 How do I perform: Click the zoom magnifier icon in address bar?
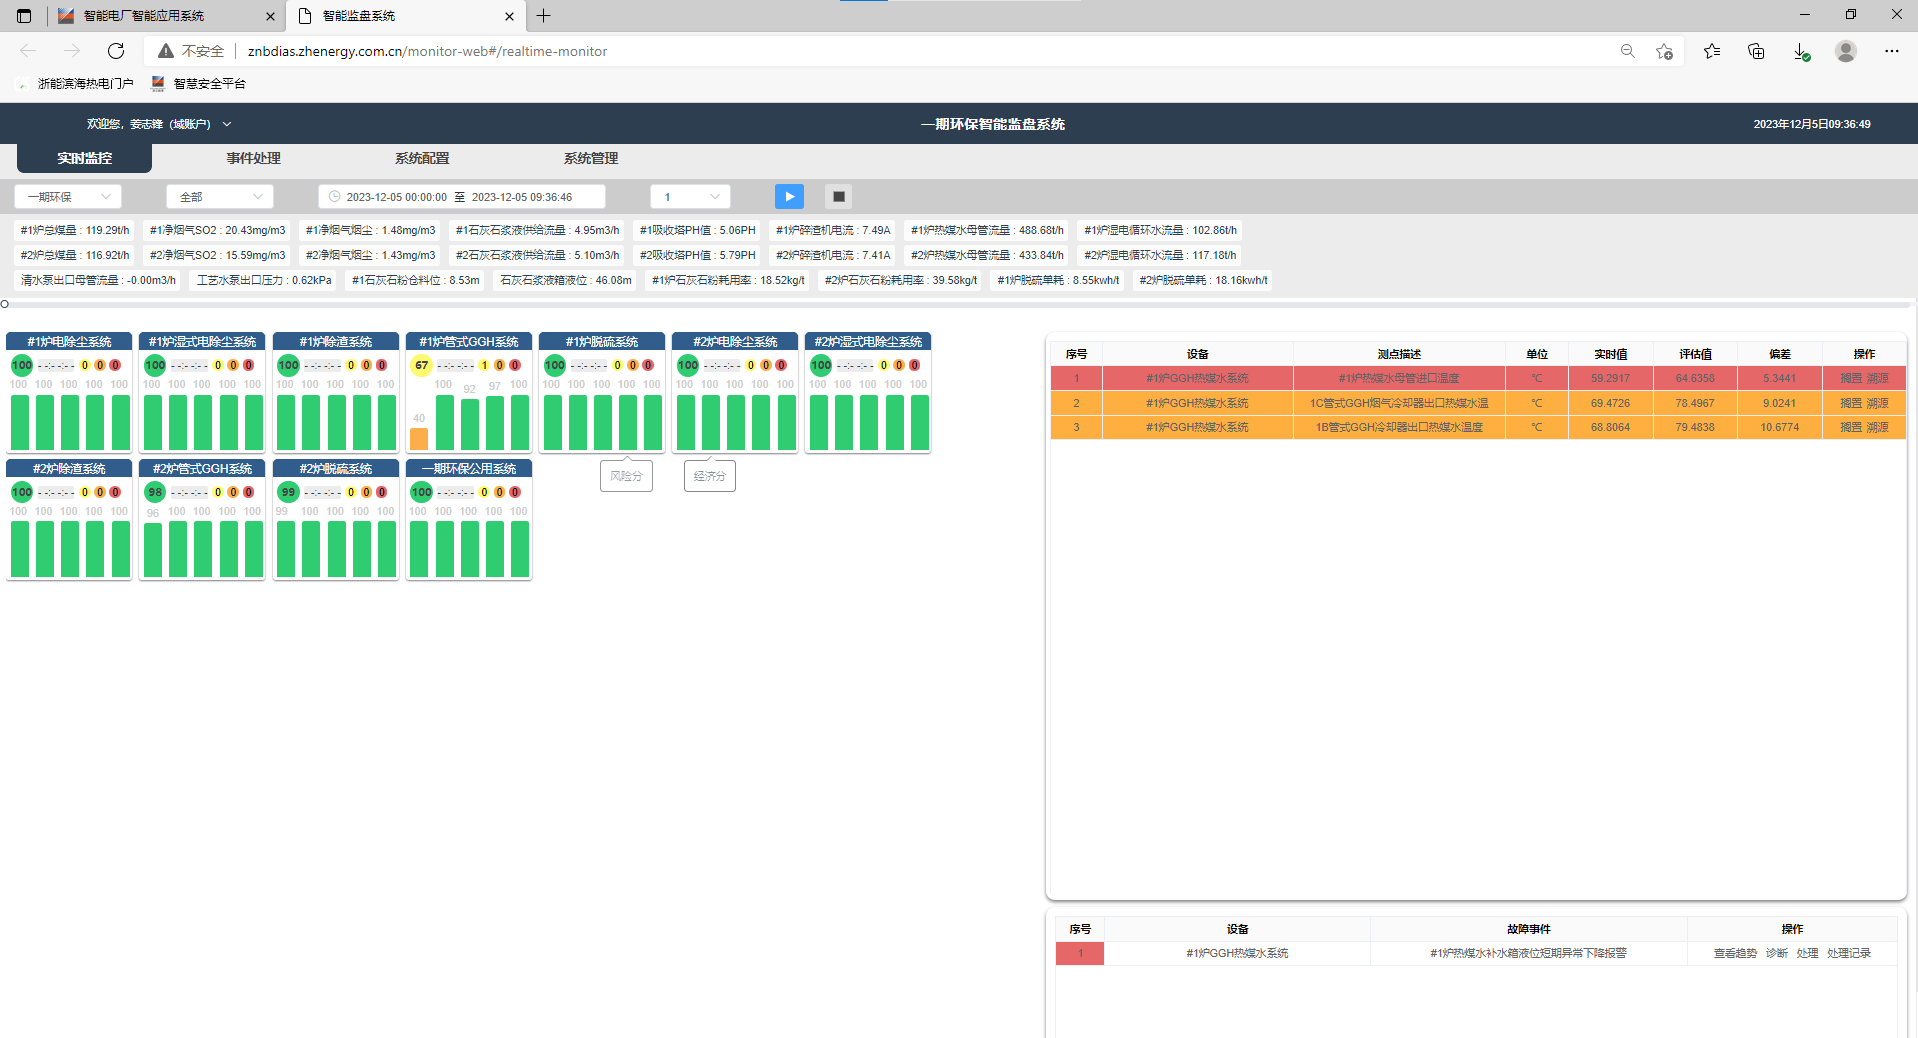(1627, 51)
